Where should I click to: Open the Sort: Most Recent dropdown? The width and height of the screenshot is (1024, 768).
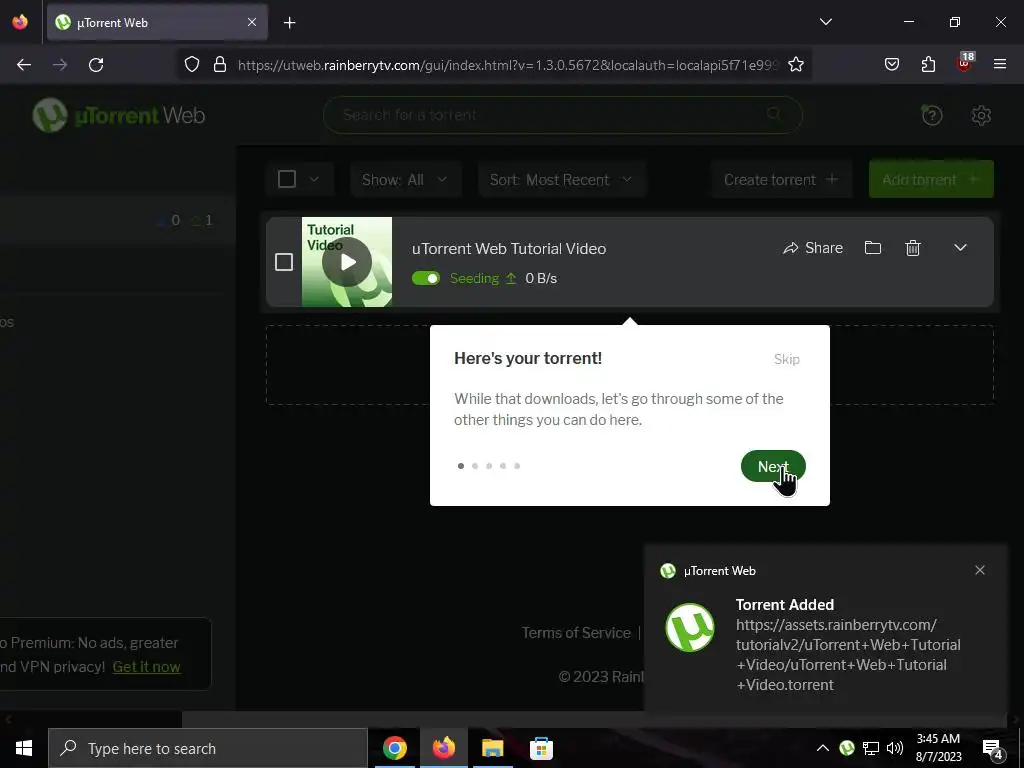[x=562, y=180]
